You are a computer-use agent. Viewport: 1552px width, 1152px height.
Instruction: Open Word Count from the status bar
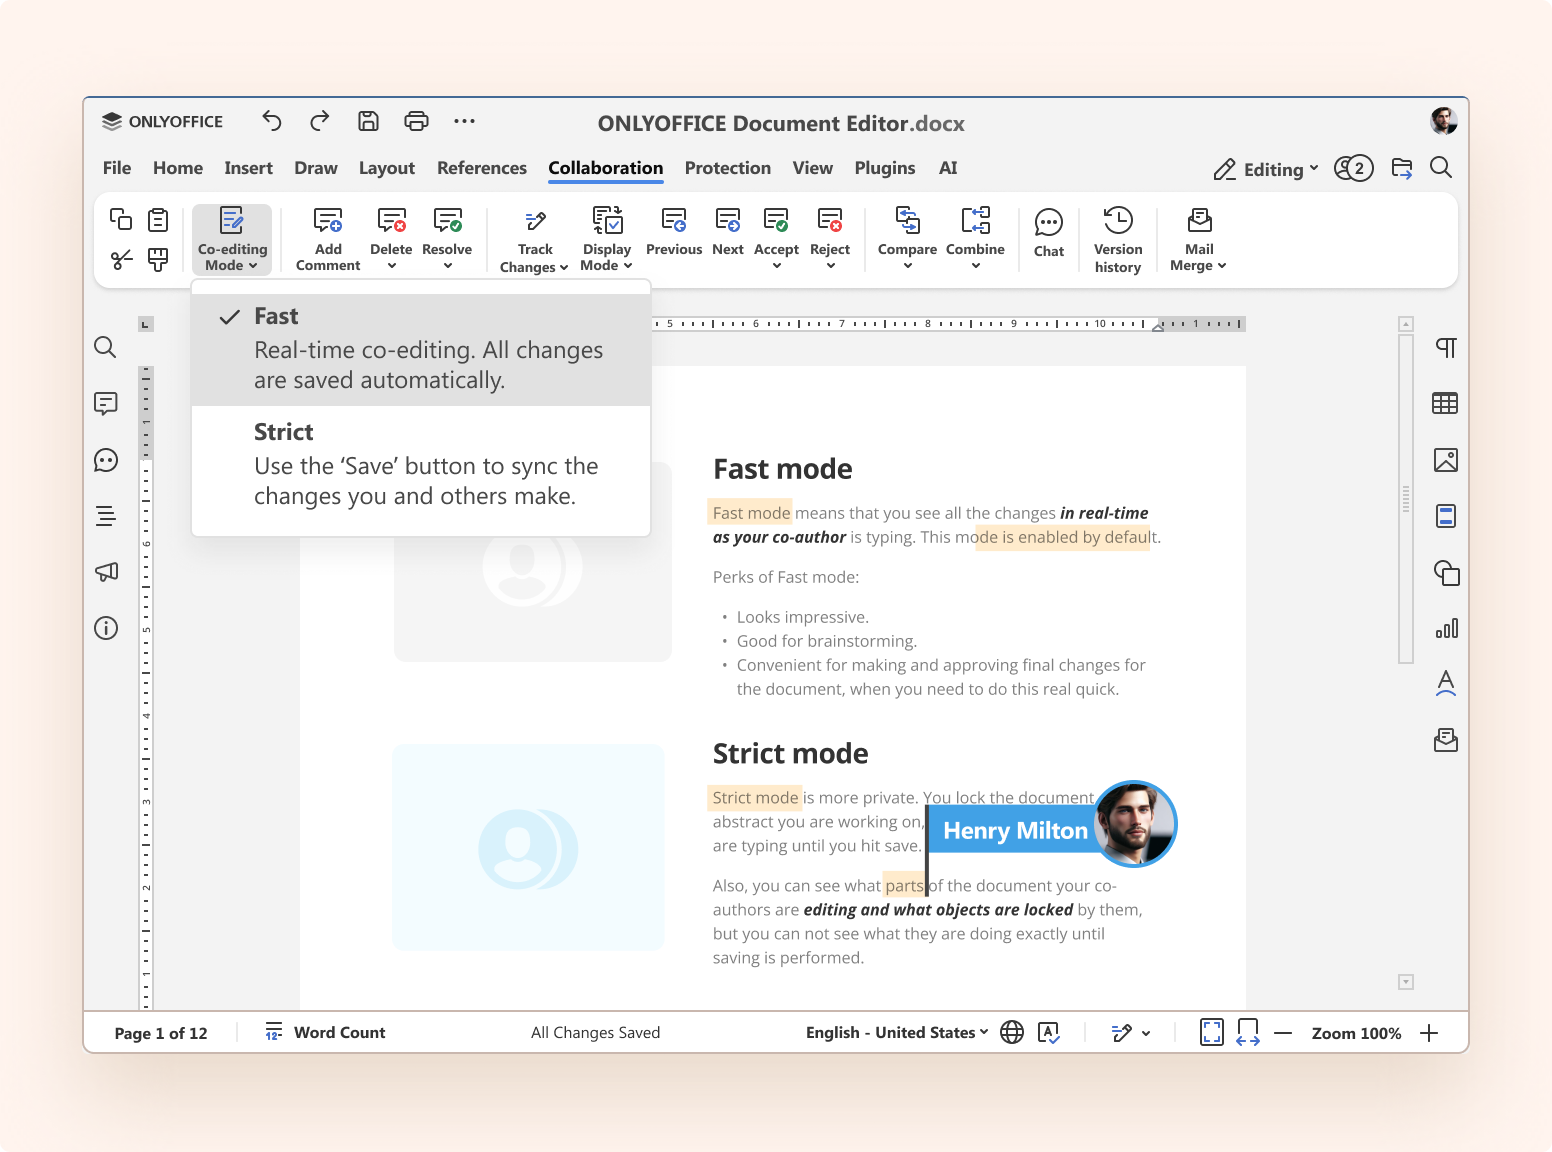click(325, 1032)
